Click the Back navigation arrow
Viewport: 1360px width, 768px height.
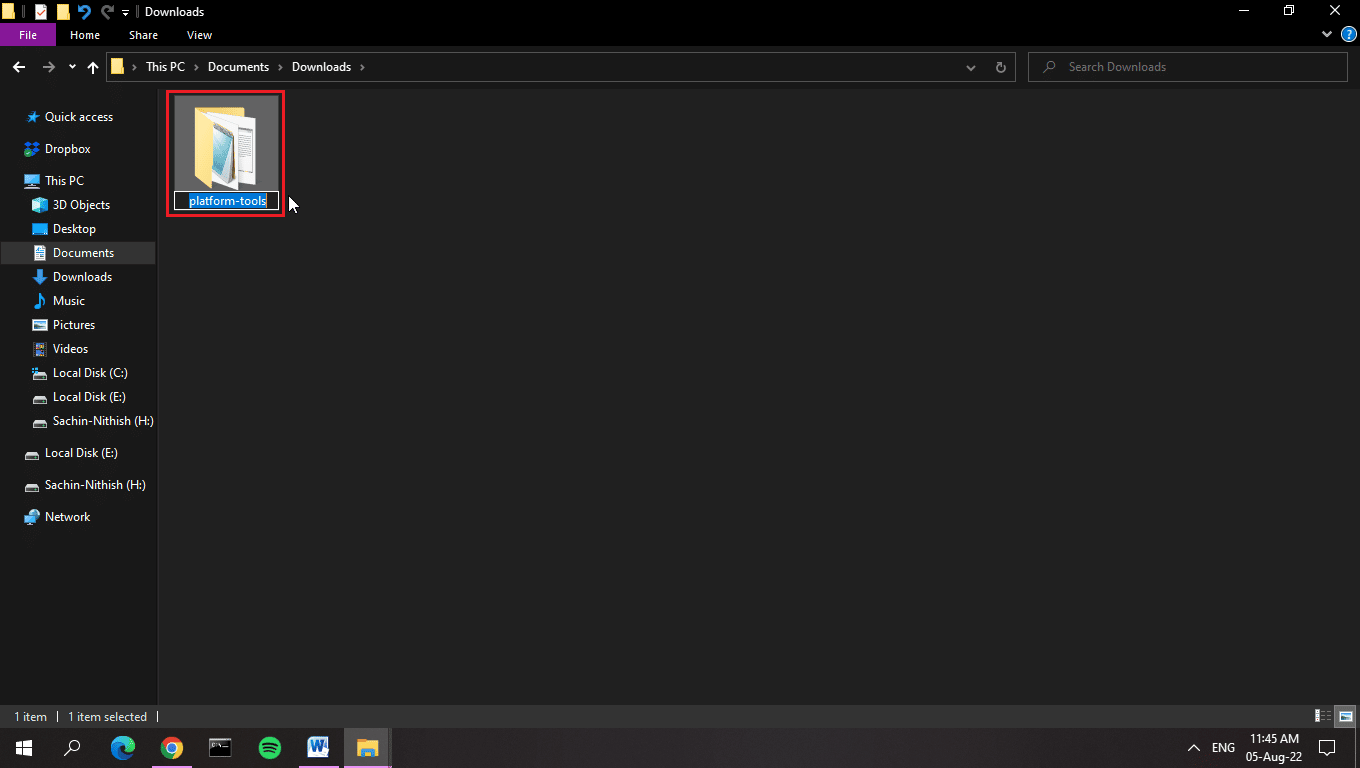[18, 67]
